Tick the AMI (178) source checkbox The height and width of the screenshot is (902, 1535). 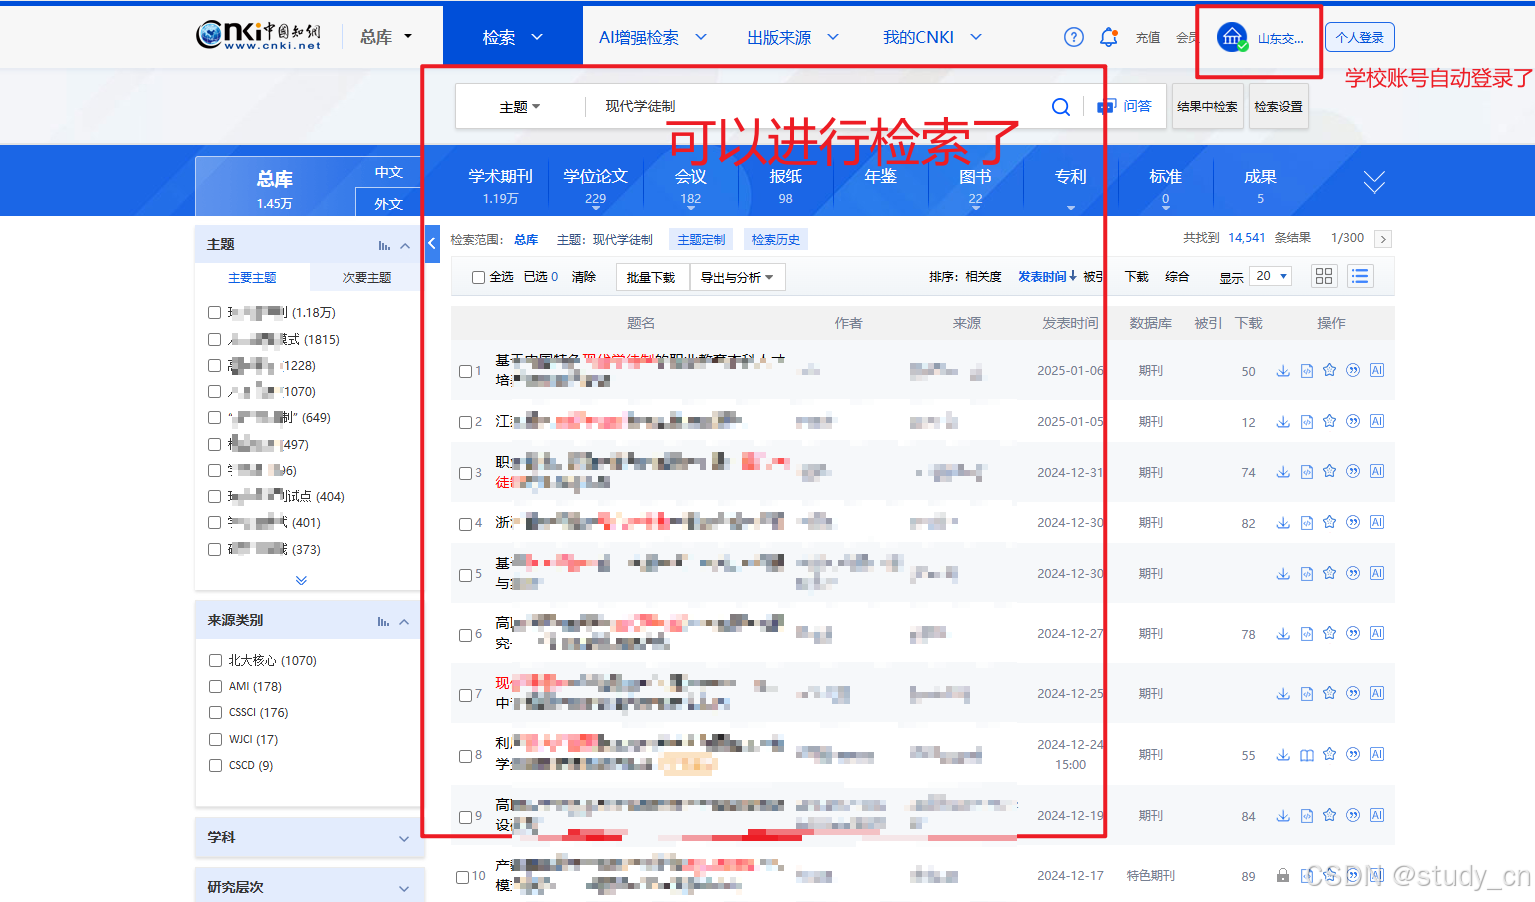(x=215, y=686)
